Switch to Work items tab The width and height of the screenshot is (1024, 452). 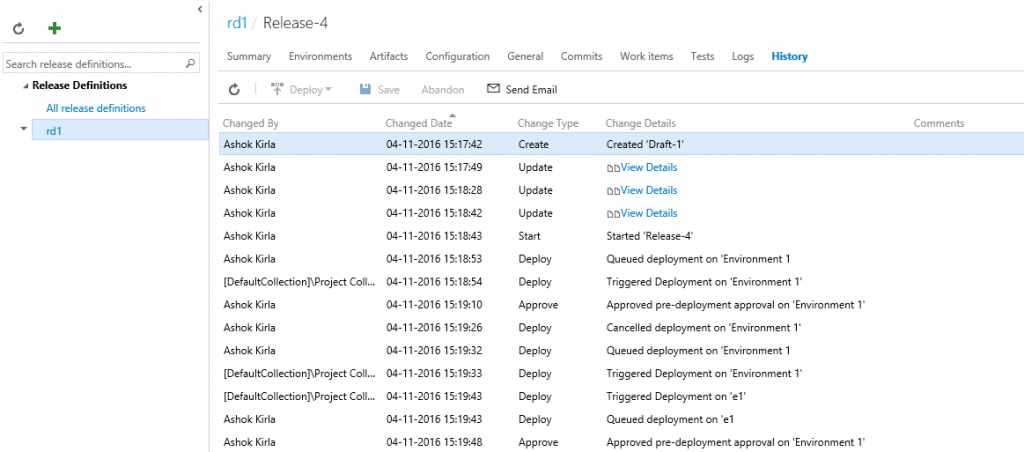[x=647, y=56]
